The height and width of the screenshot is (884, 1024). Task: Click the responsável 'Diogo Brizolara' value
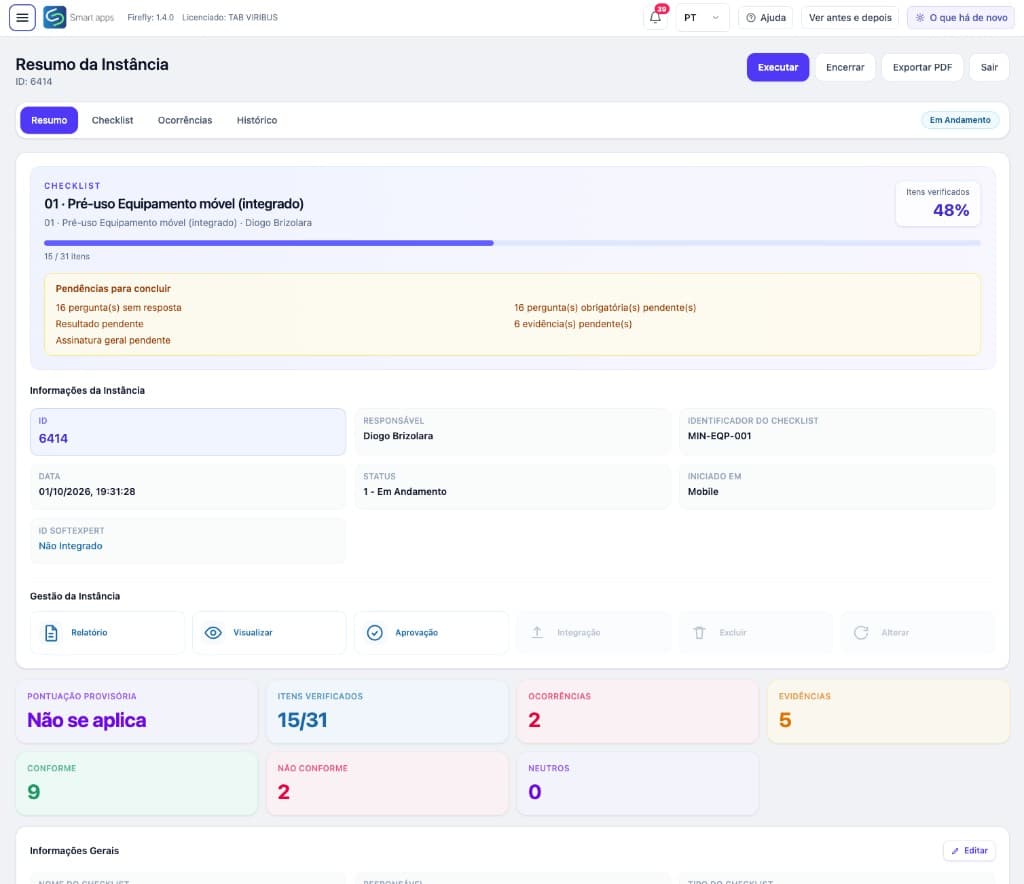(x=398, y=436)
